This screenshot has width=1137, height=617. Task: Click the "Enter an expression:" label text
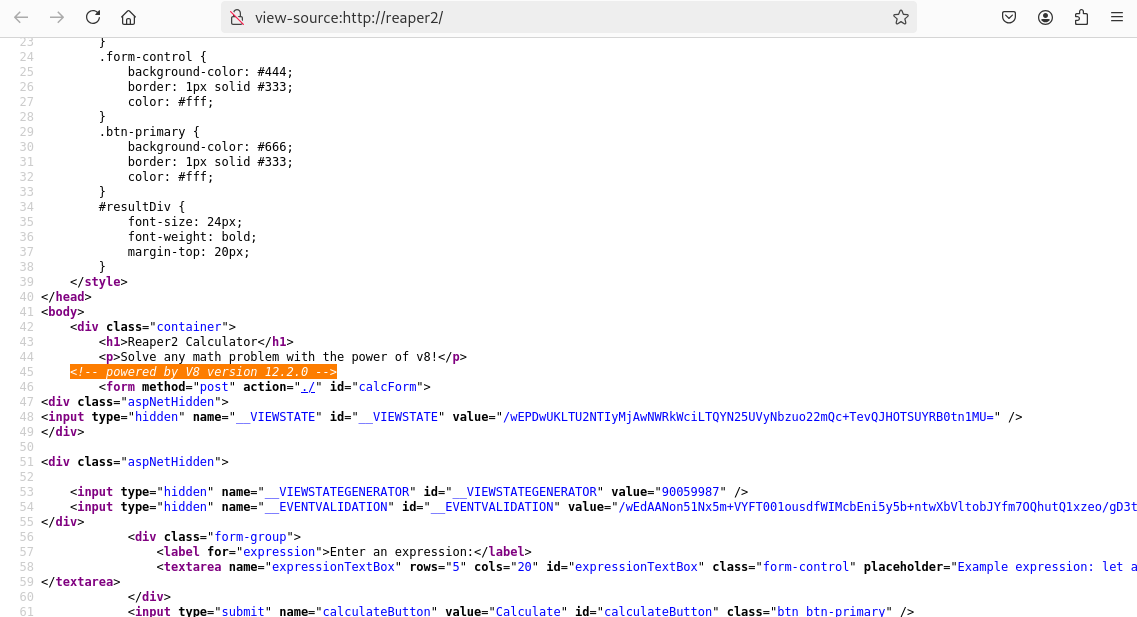(401, 552)
